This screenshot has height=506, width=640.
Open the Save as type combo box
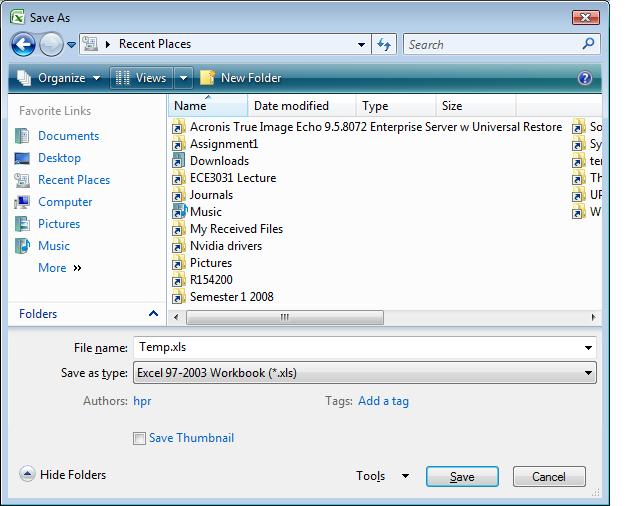(364, 373)
